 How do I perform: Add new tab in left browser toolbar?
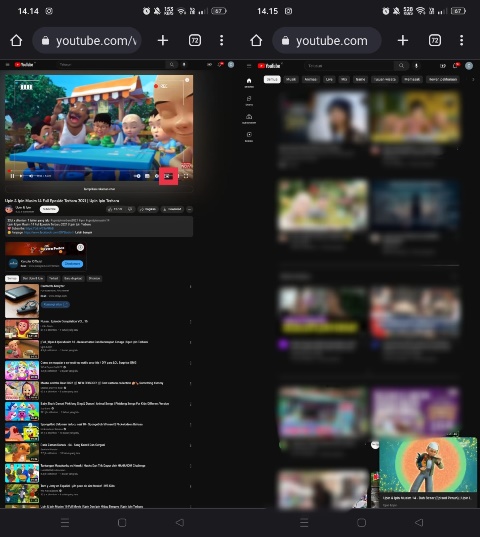point(163,40)
